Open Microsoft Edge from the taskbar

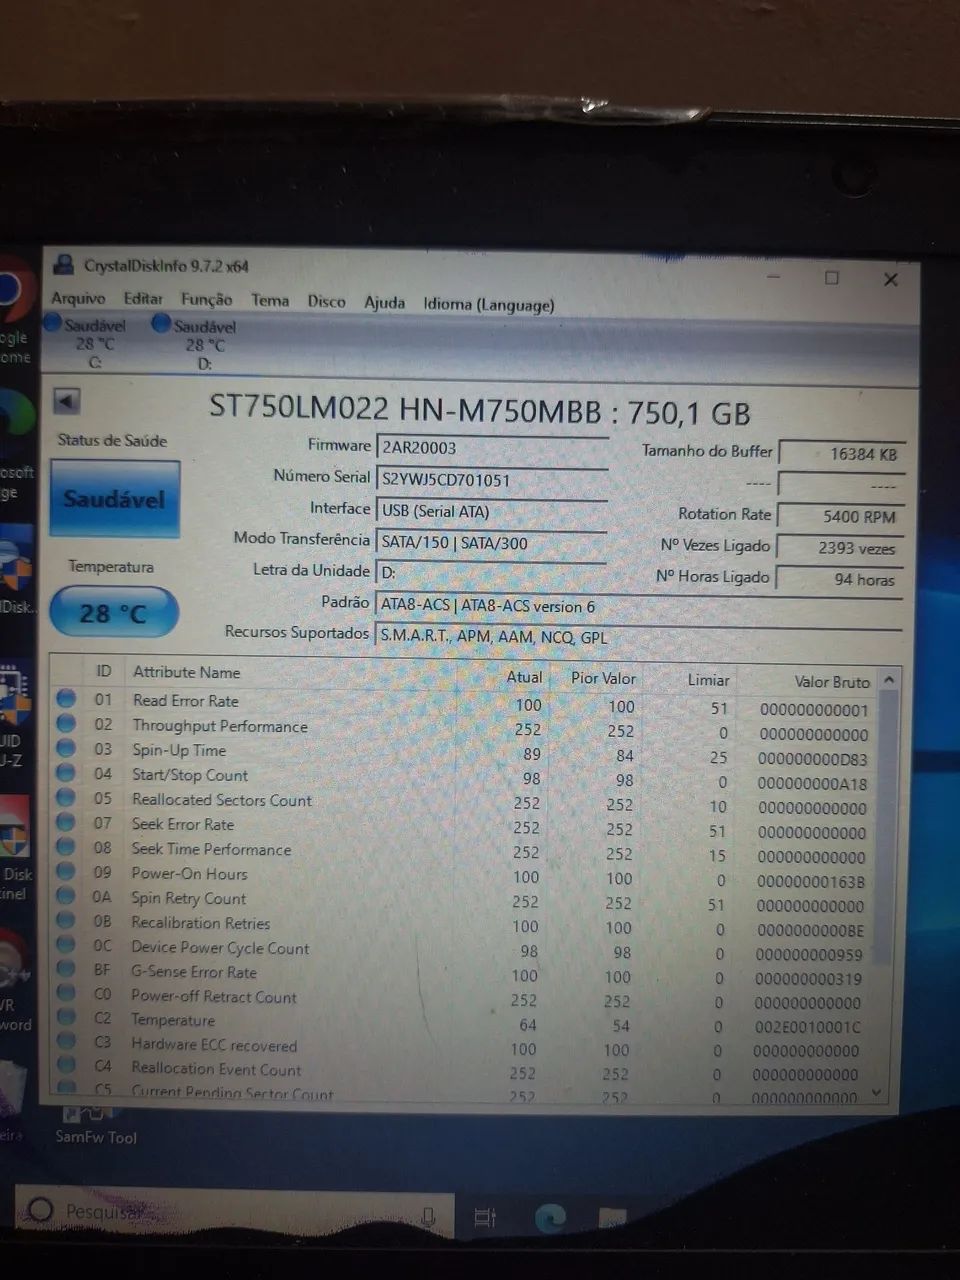pyautogui.click(x=550, y=1217)
